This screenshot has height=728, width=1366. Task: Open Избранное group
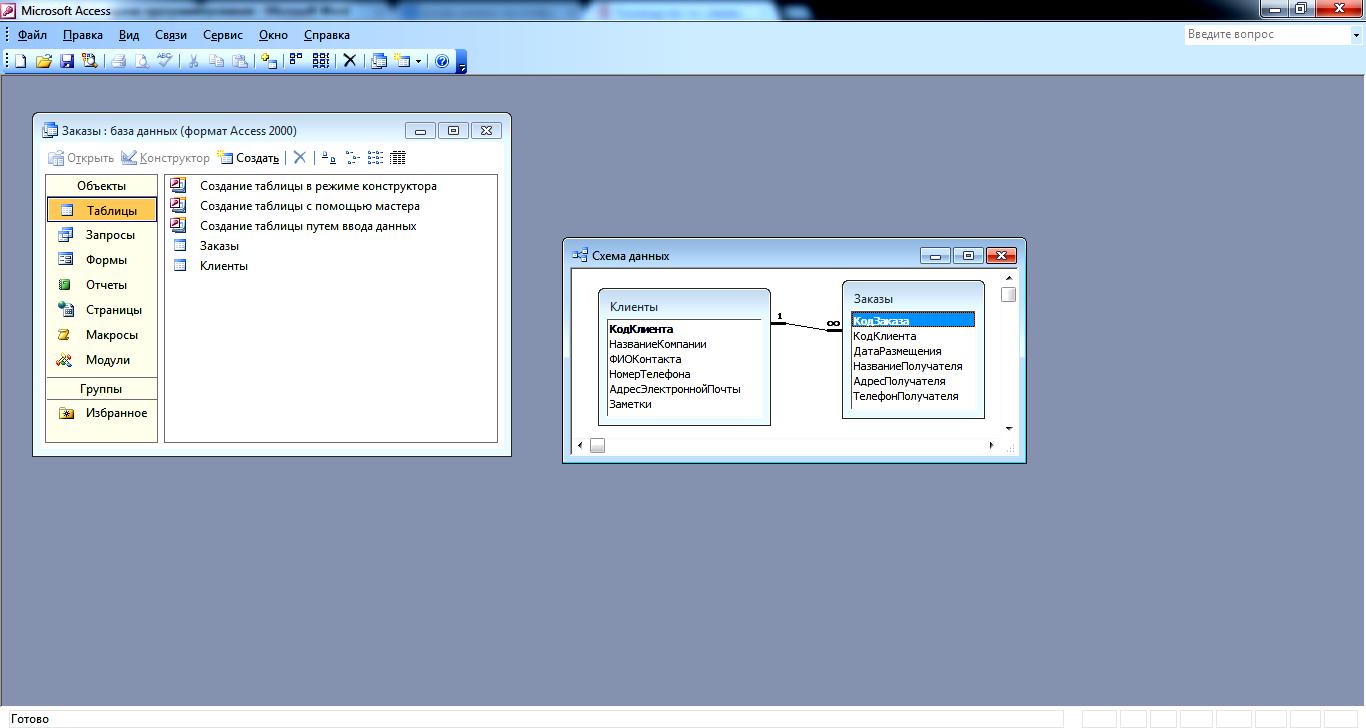point(101,413)
